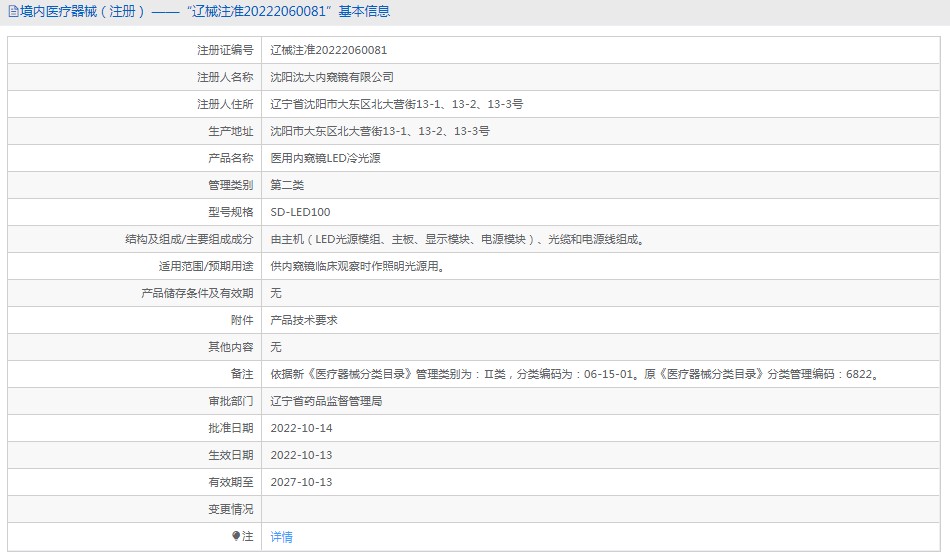Click the 注册人名称 label

click(225, 78)
